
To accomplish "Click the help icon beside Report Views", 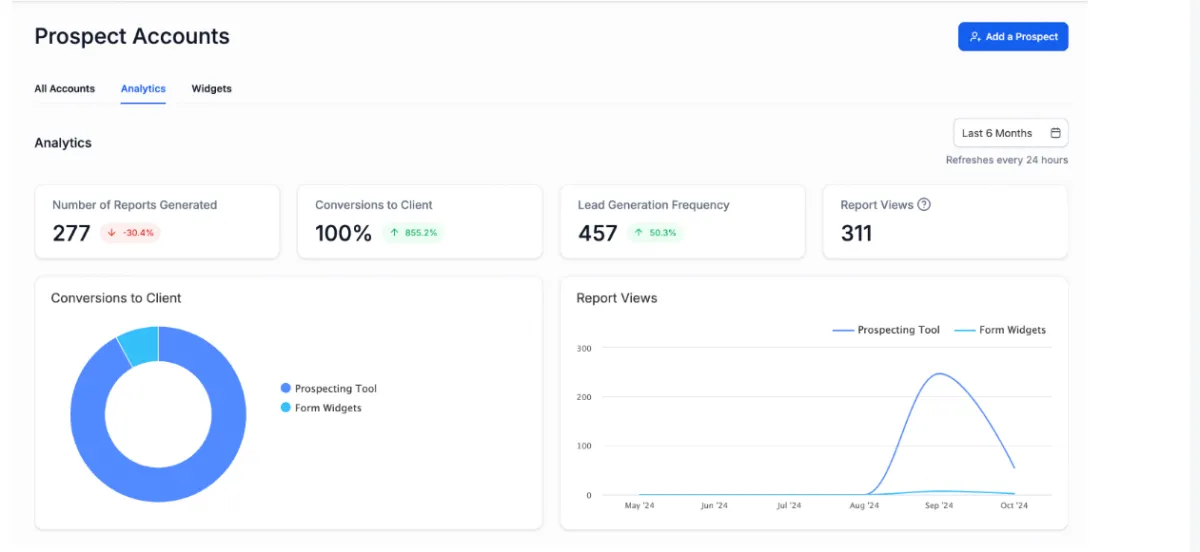I will pyautogui.click(x=924, y=205).
